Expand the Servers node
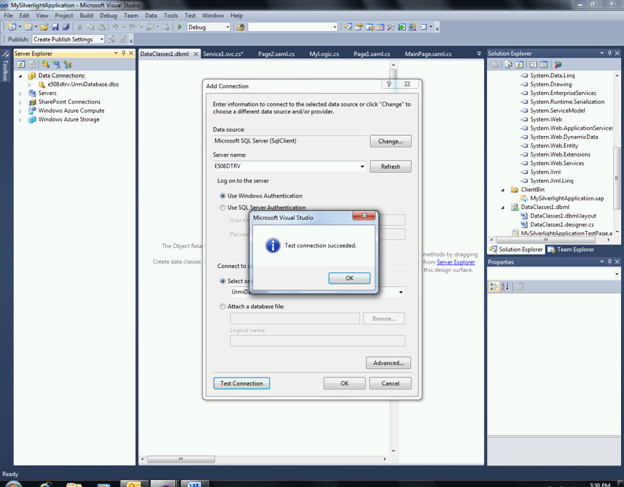Viewport: 624px width, 487px height. coord(20,93)
